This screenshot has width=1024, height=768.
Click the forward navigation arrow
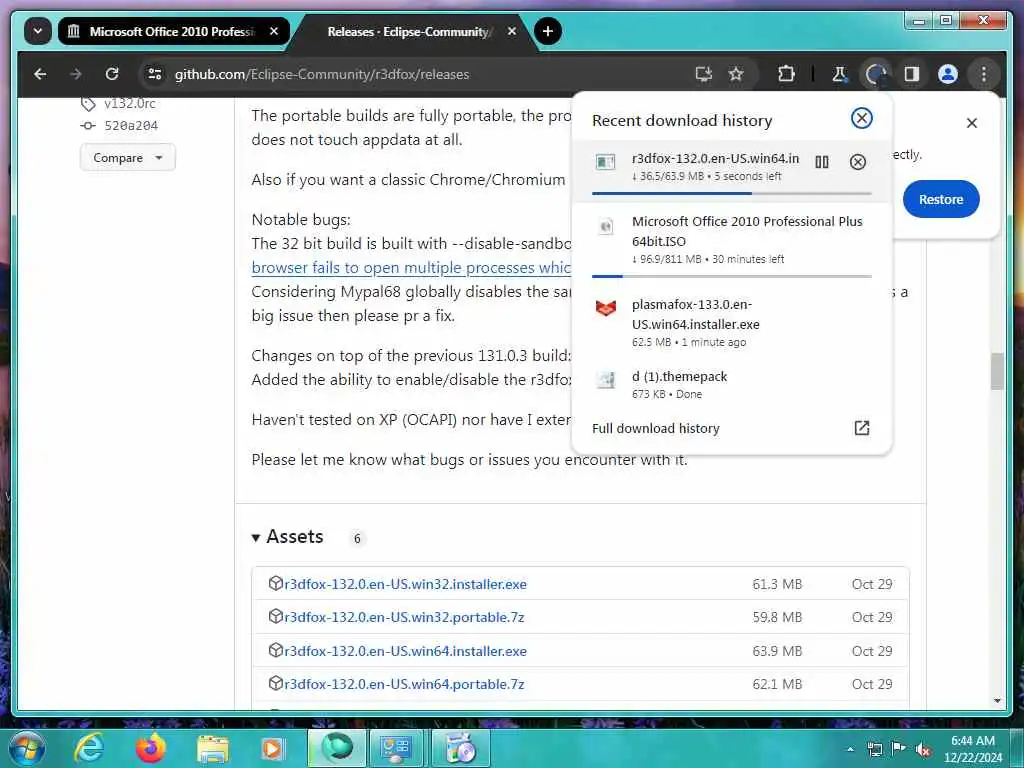pos(76,74)
